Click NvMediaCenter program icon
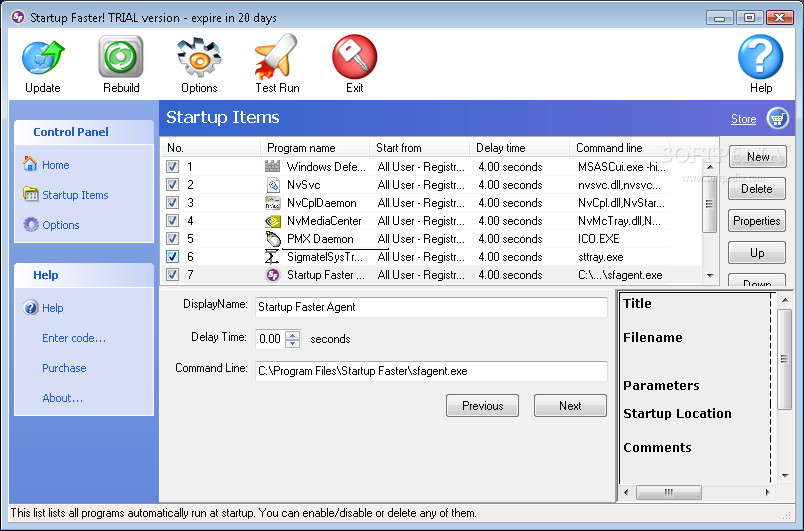804x531 pixels. click(x=273, y=221)
